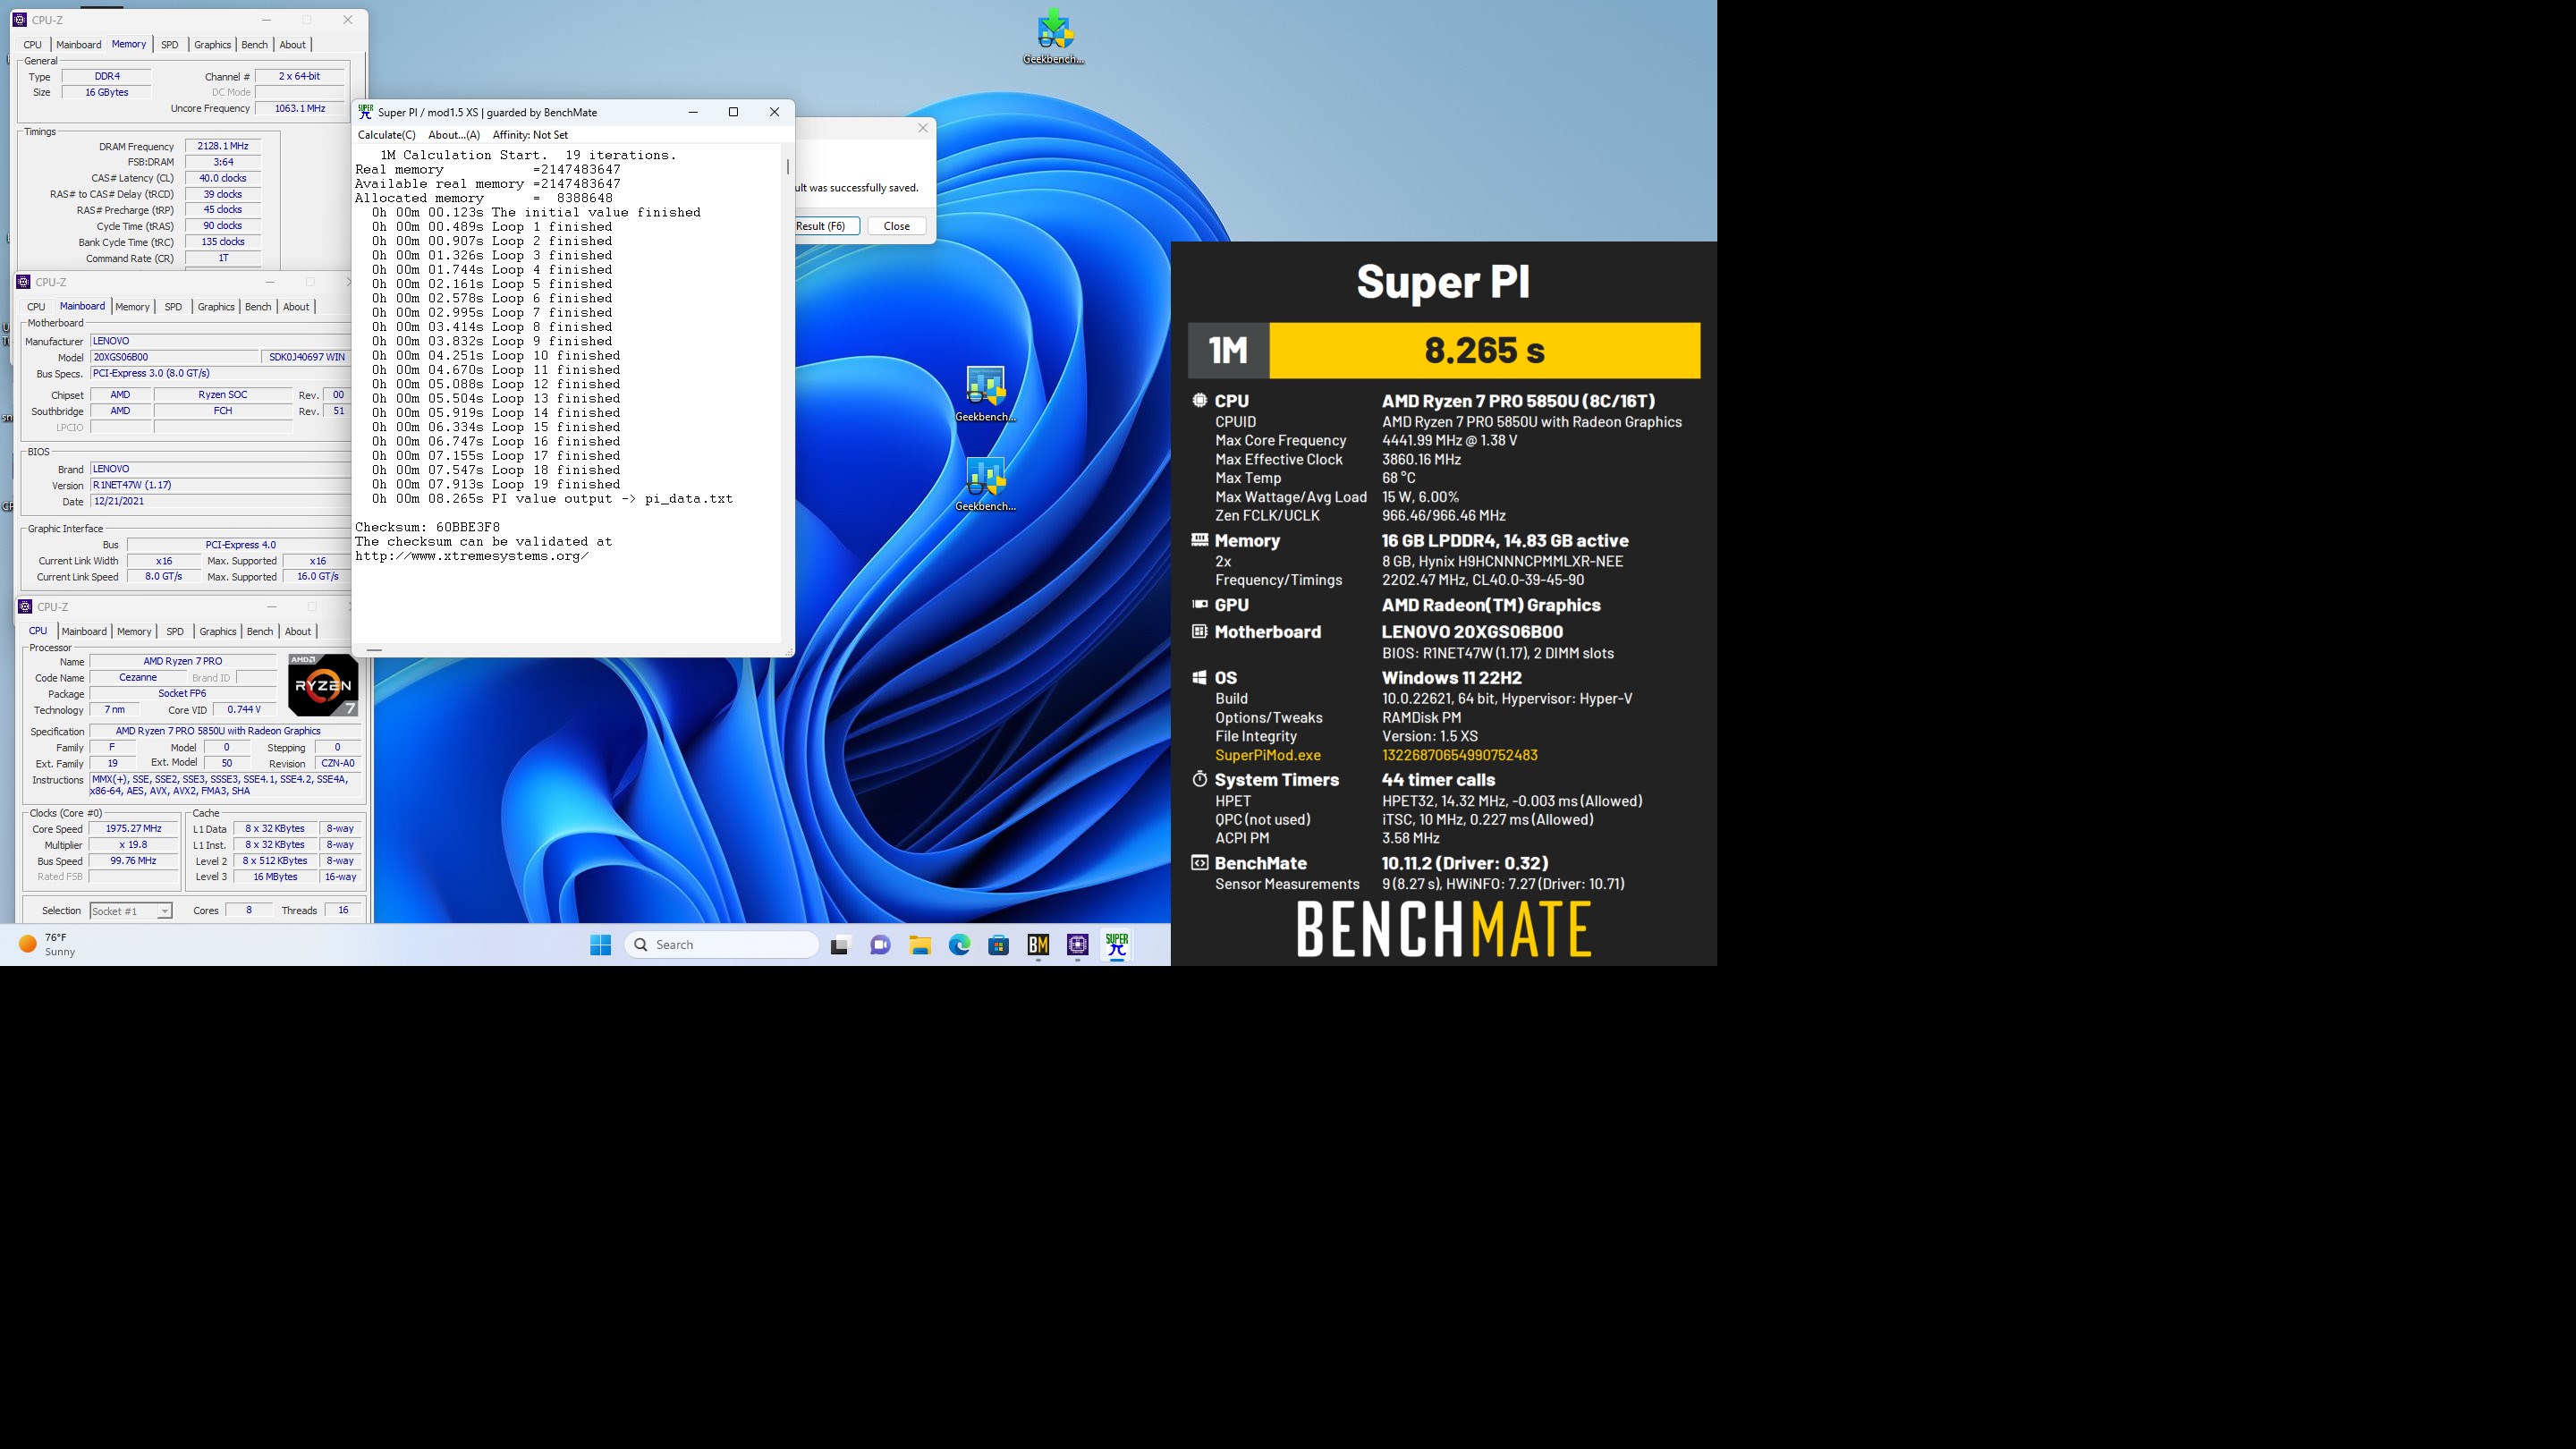Screen dimensions: 2576x1449
Task: Switch to CPU-Z in the taskbar
Action: point(1077,945)
